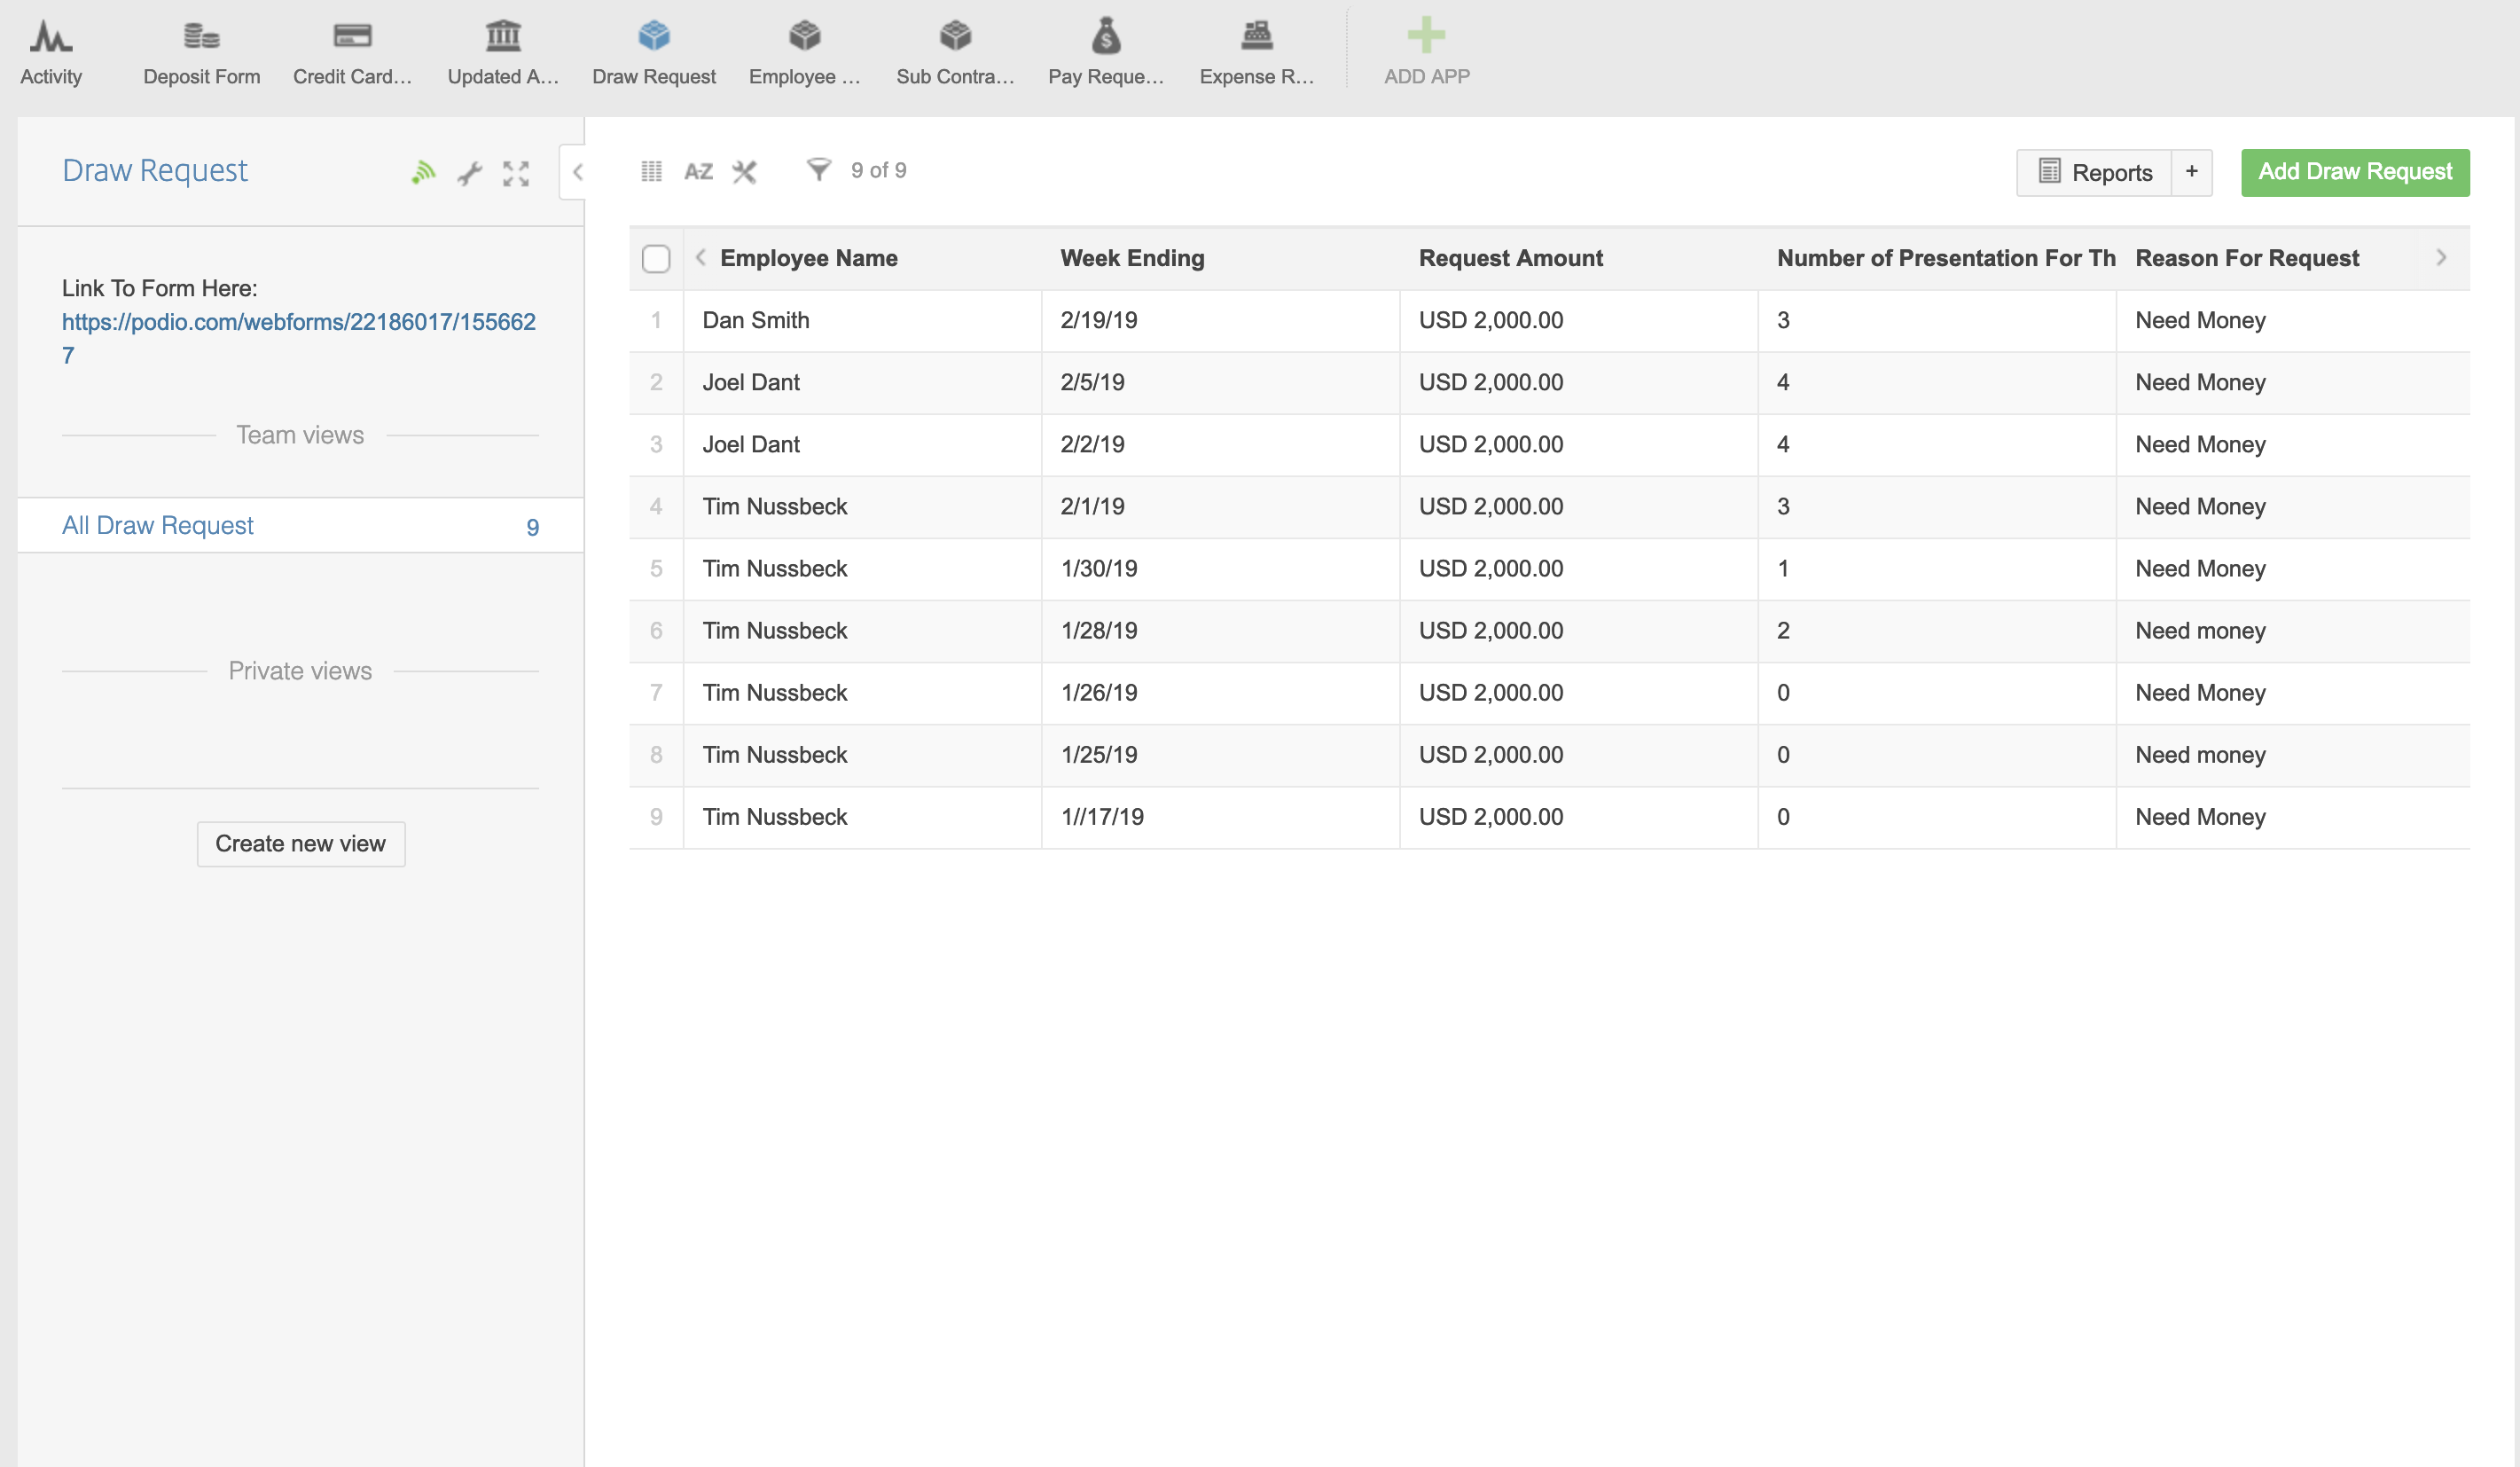Check the select-all checkbox in table header
The height and width of the screenshot is (1467, 2520).
tap(656, 259)
